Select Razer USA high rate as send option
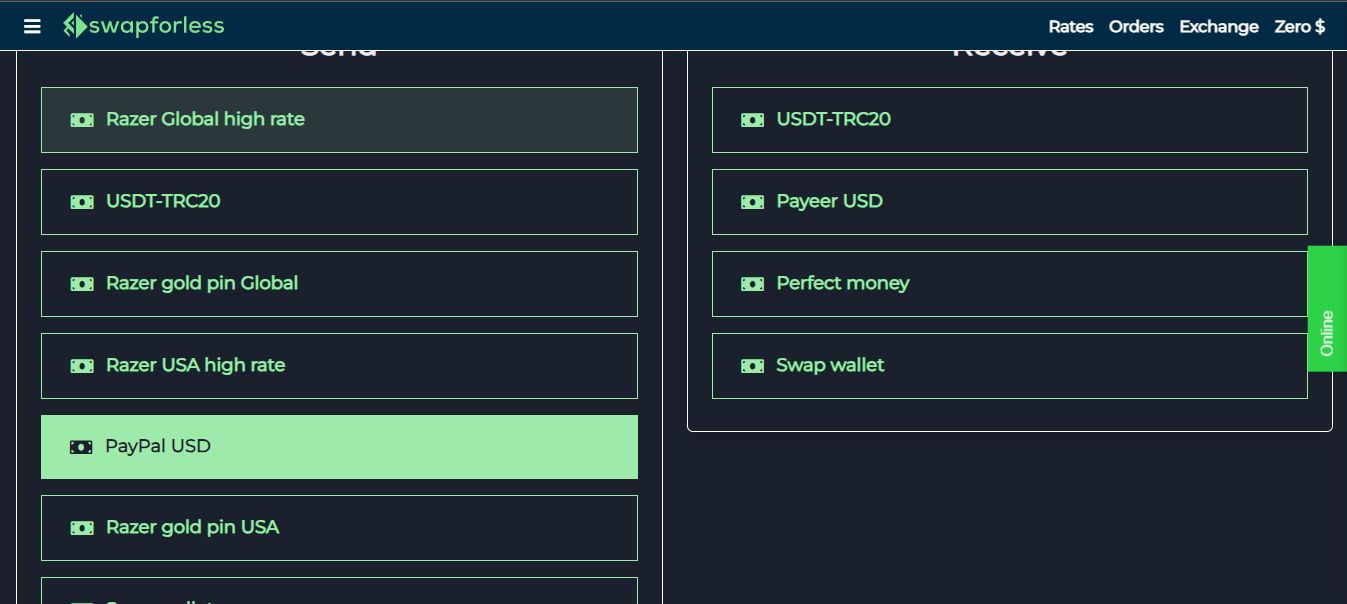Viewport: 1347px width, 604px height. coord(339,365)
